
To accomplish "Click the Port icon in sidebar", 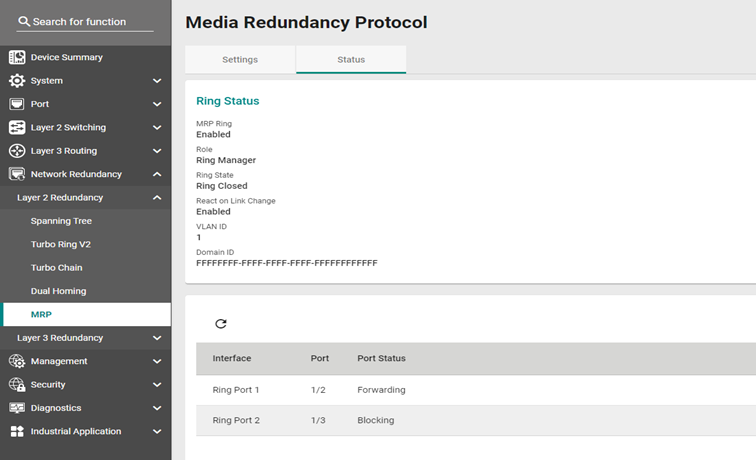I will point(17,104).
